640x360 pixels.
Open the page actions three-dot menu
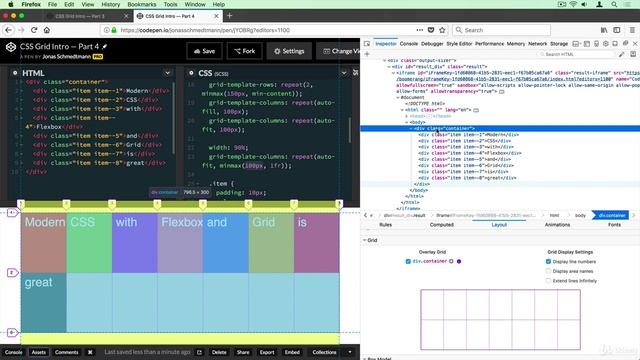[x=420, y=30]
